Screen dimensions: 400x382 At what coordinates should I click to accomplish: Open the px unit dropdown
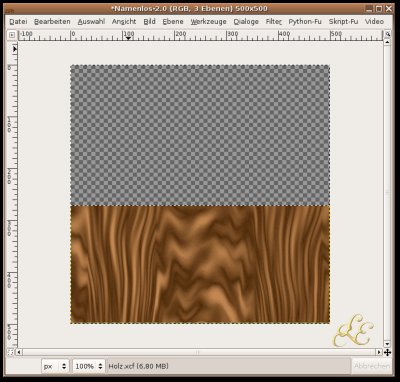(x=55, y=366)
